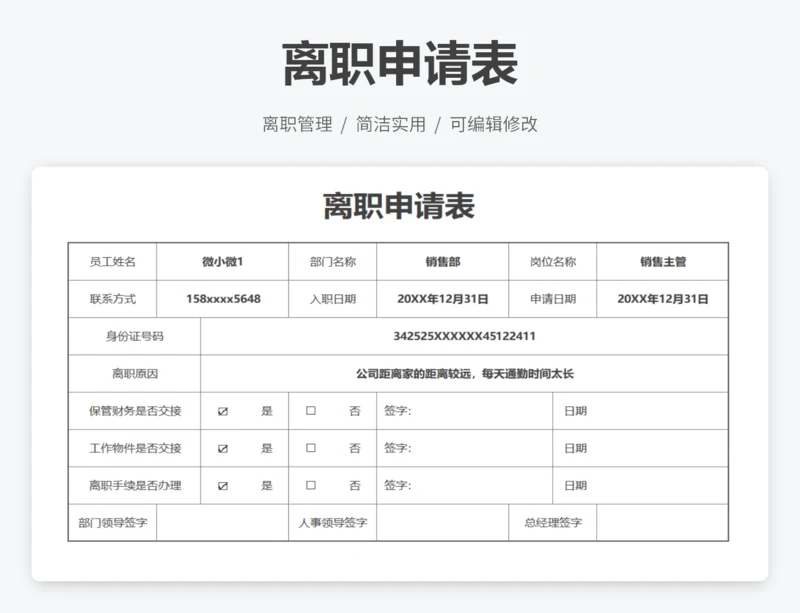
Task: Click the 部门名称 label cell
Action: (333, 262)
